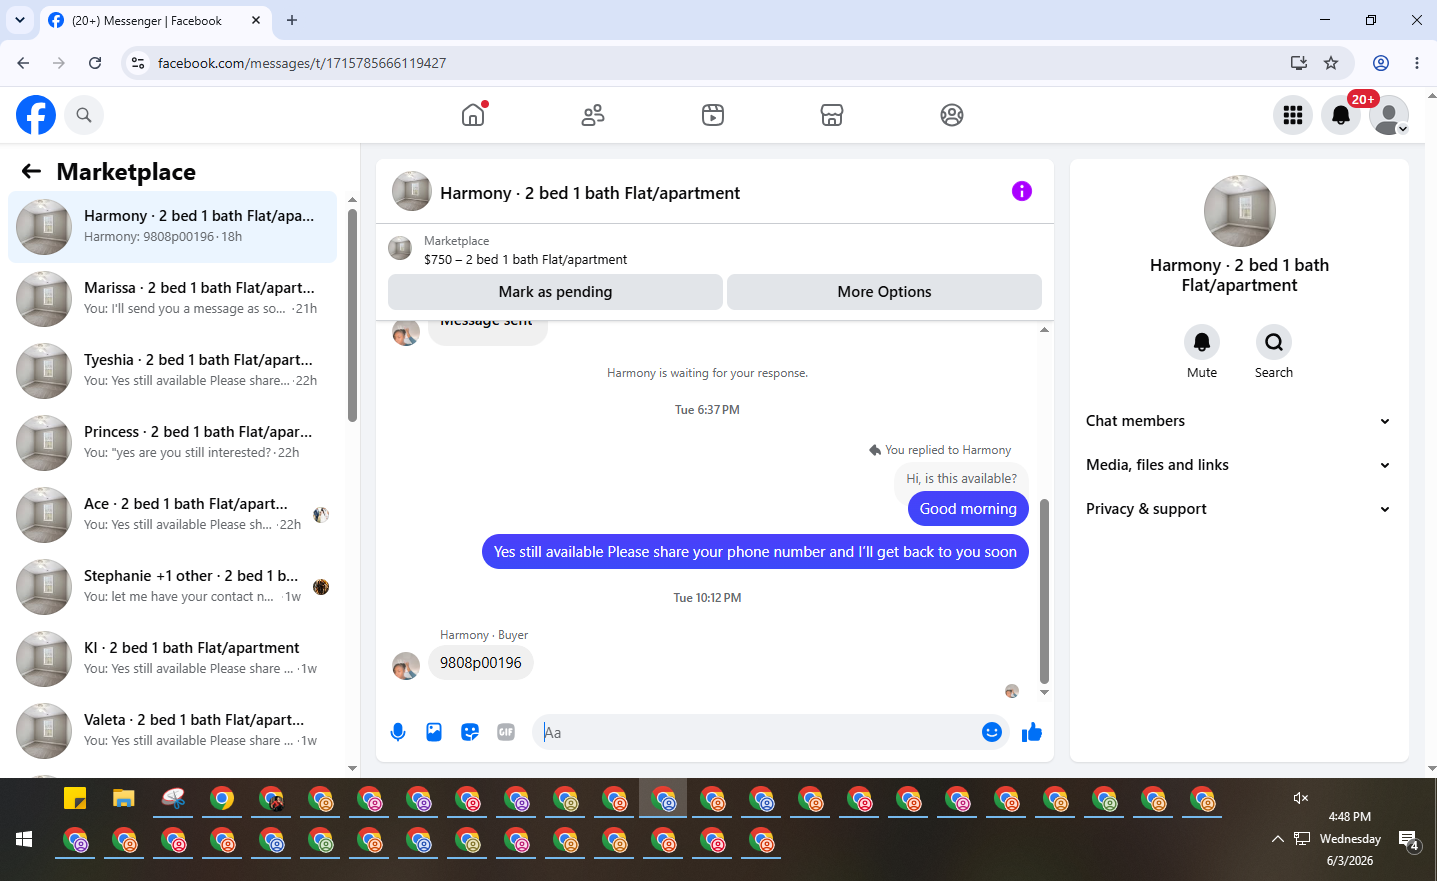This screenshot has width=1437, height=881.
Task: Open the Video icon in top navigation
Action: coord(713,115)
